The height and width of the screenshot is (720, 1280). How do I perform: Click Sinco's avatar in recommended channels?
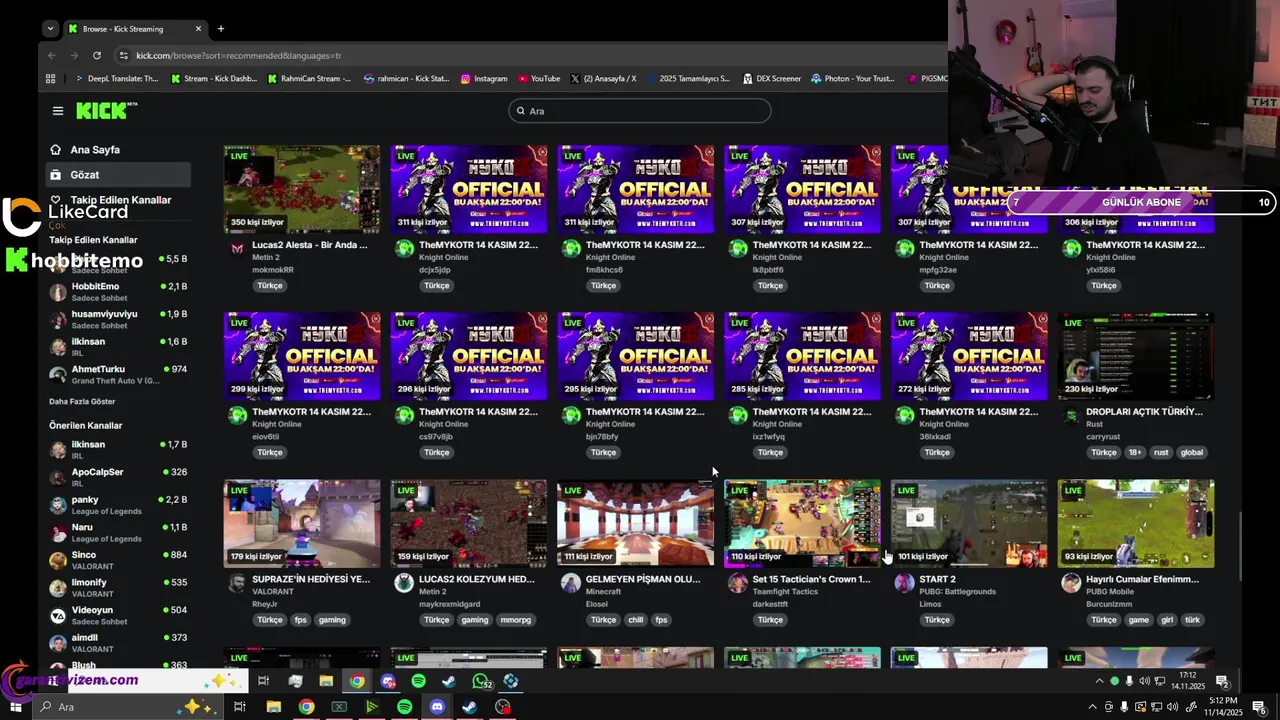pyautogui.click(x=58, y=560)
